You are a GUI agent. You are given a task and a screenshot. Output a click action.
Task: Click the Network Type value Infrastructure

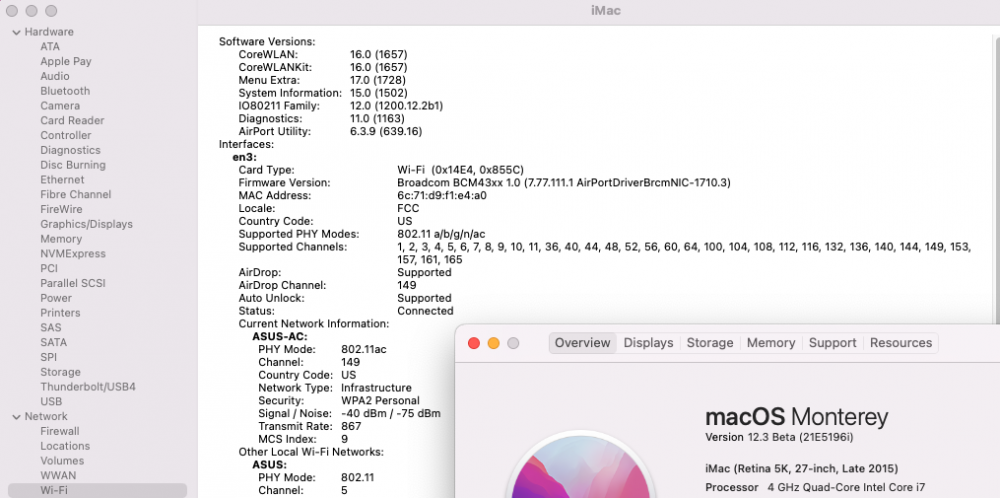[376, 388]
